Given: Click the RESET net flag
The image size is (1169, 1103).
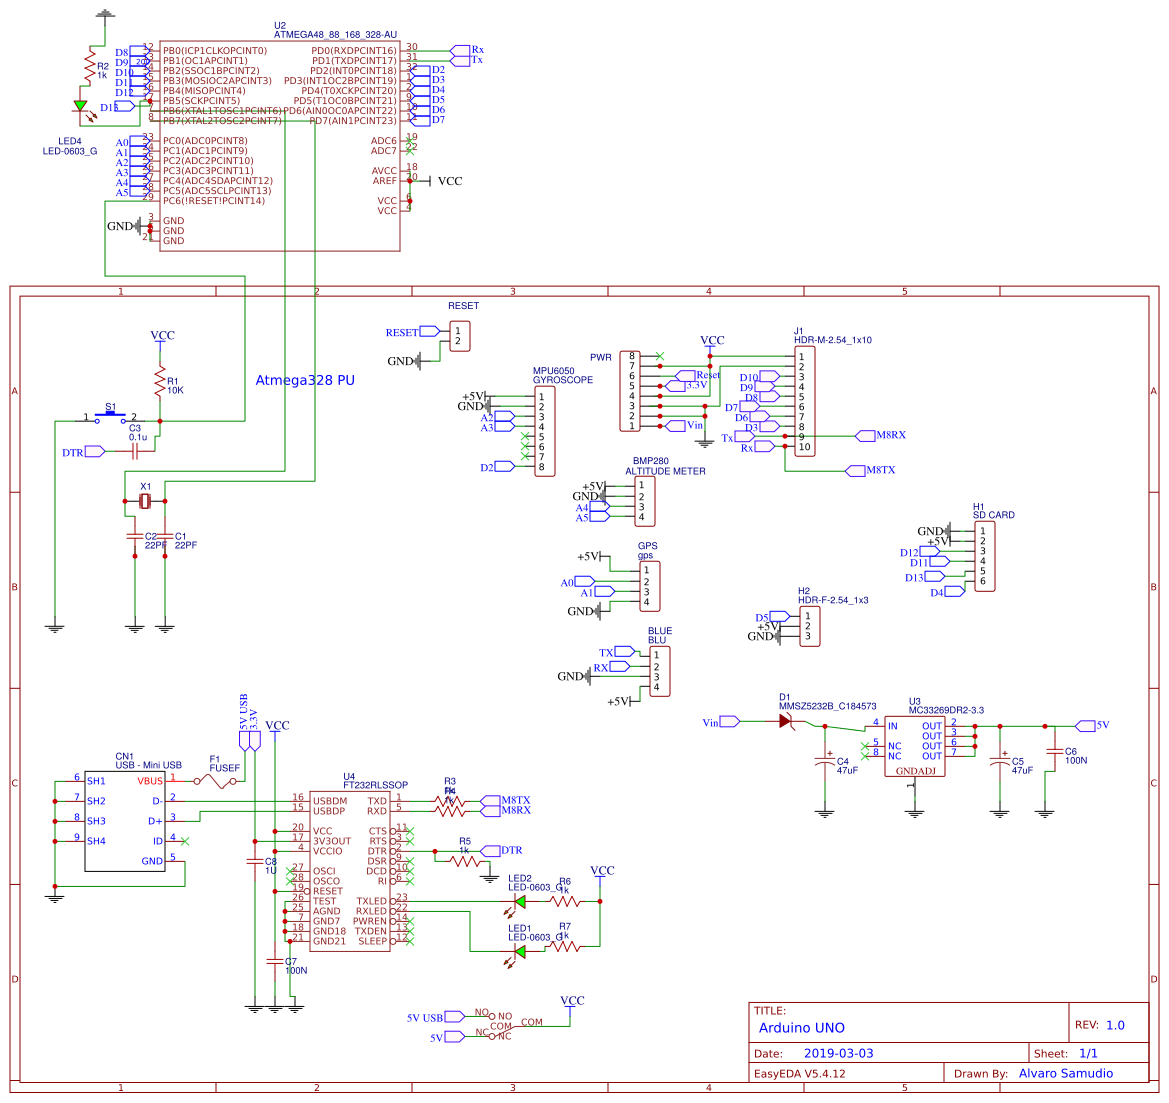Looking at the screenshot, I should coord(430,331).
